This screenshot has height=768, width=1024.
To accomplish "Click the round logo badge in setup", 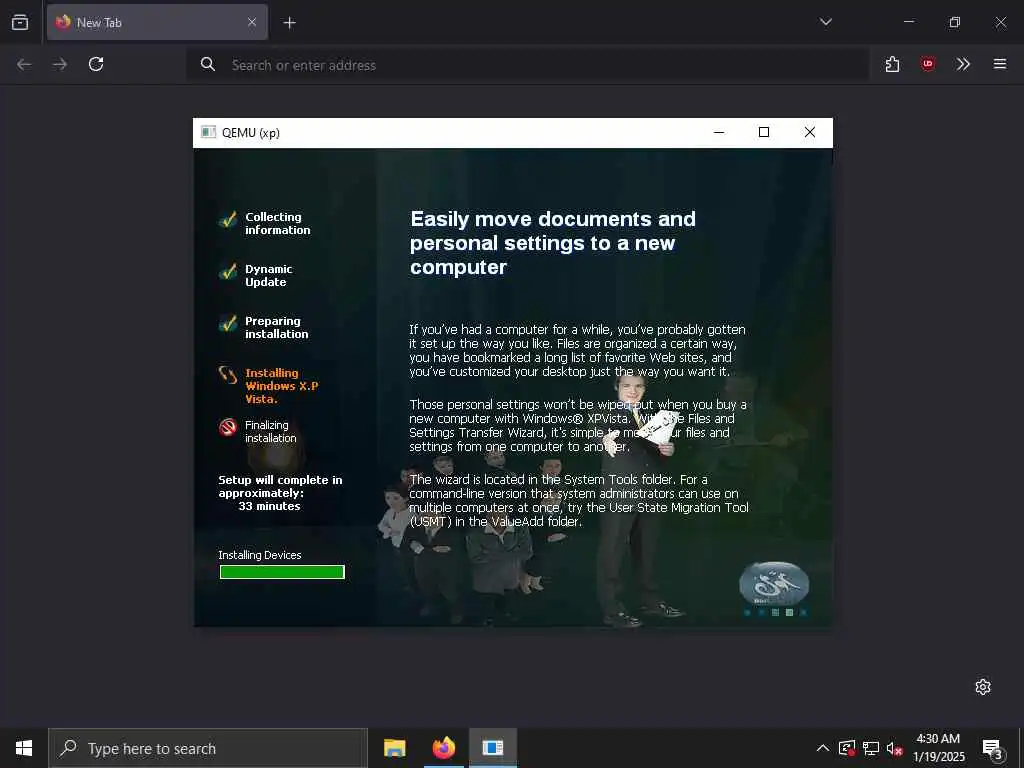I will point(774,584).
